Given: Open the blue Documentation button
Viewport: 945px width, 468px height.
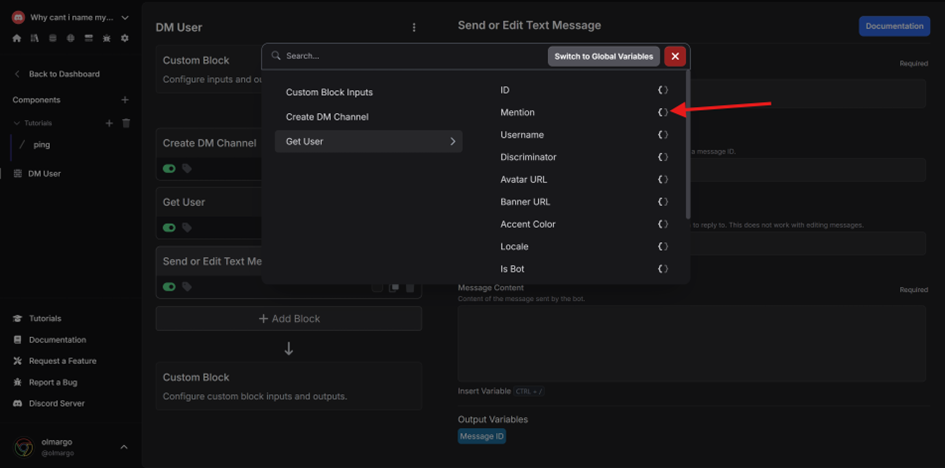Looking at the screenshot, I should tap(894, 26).
